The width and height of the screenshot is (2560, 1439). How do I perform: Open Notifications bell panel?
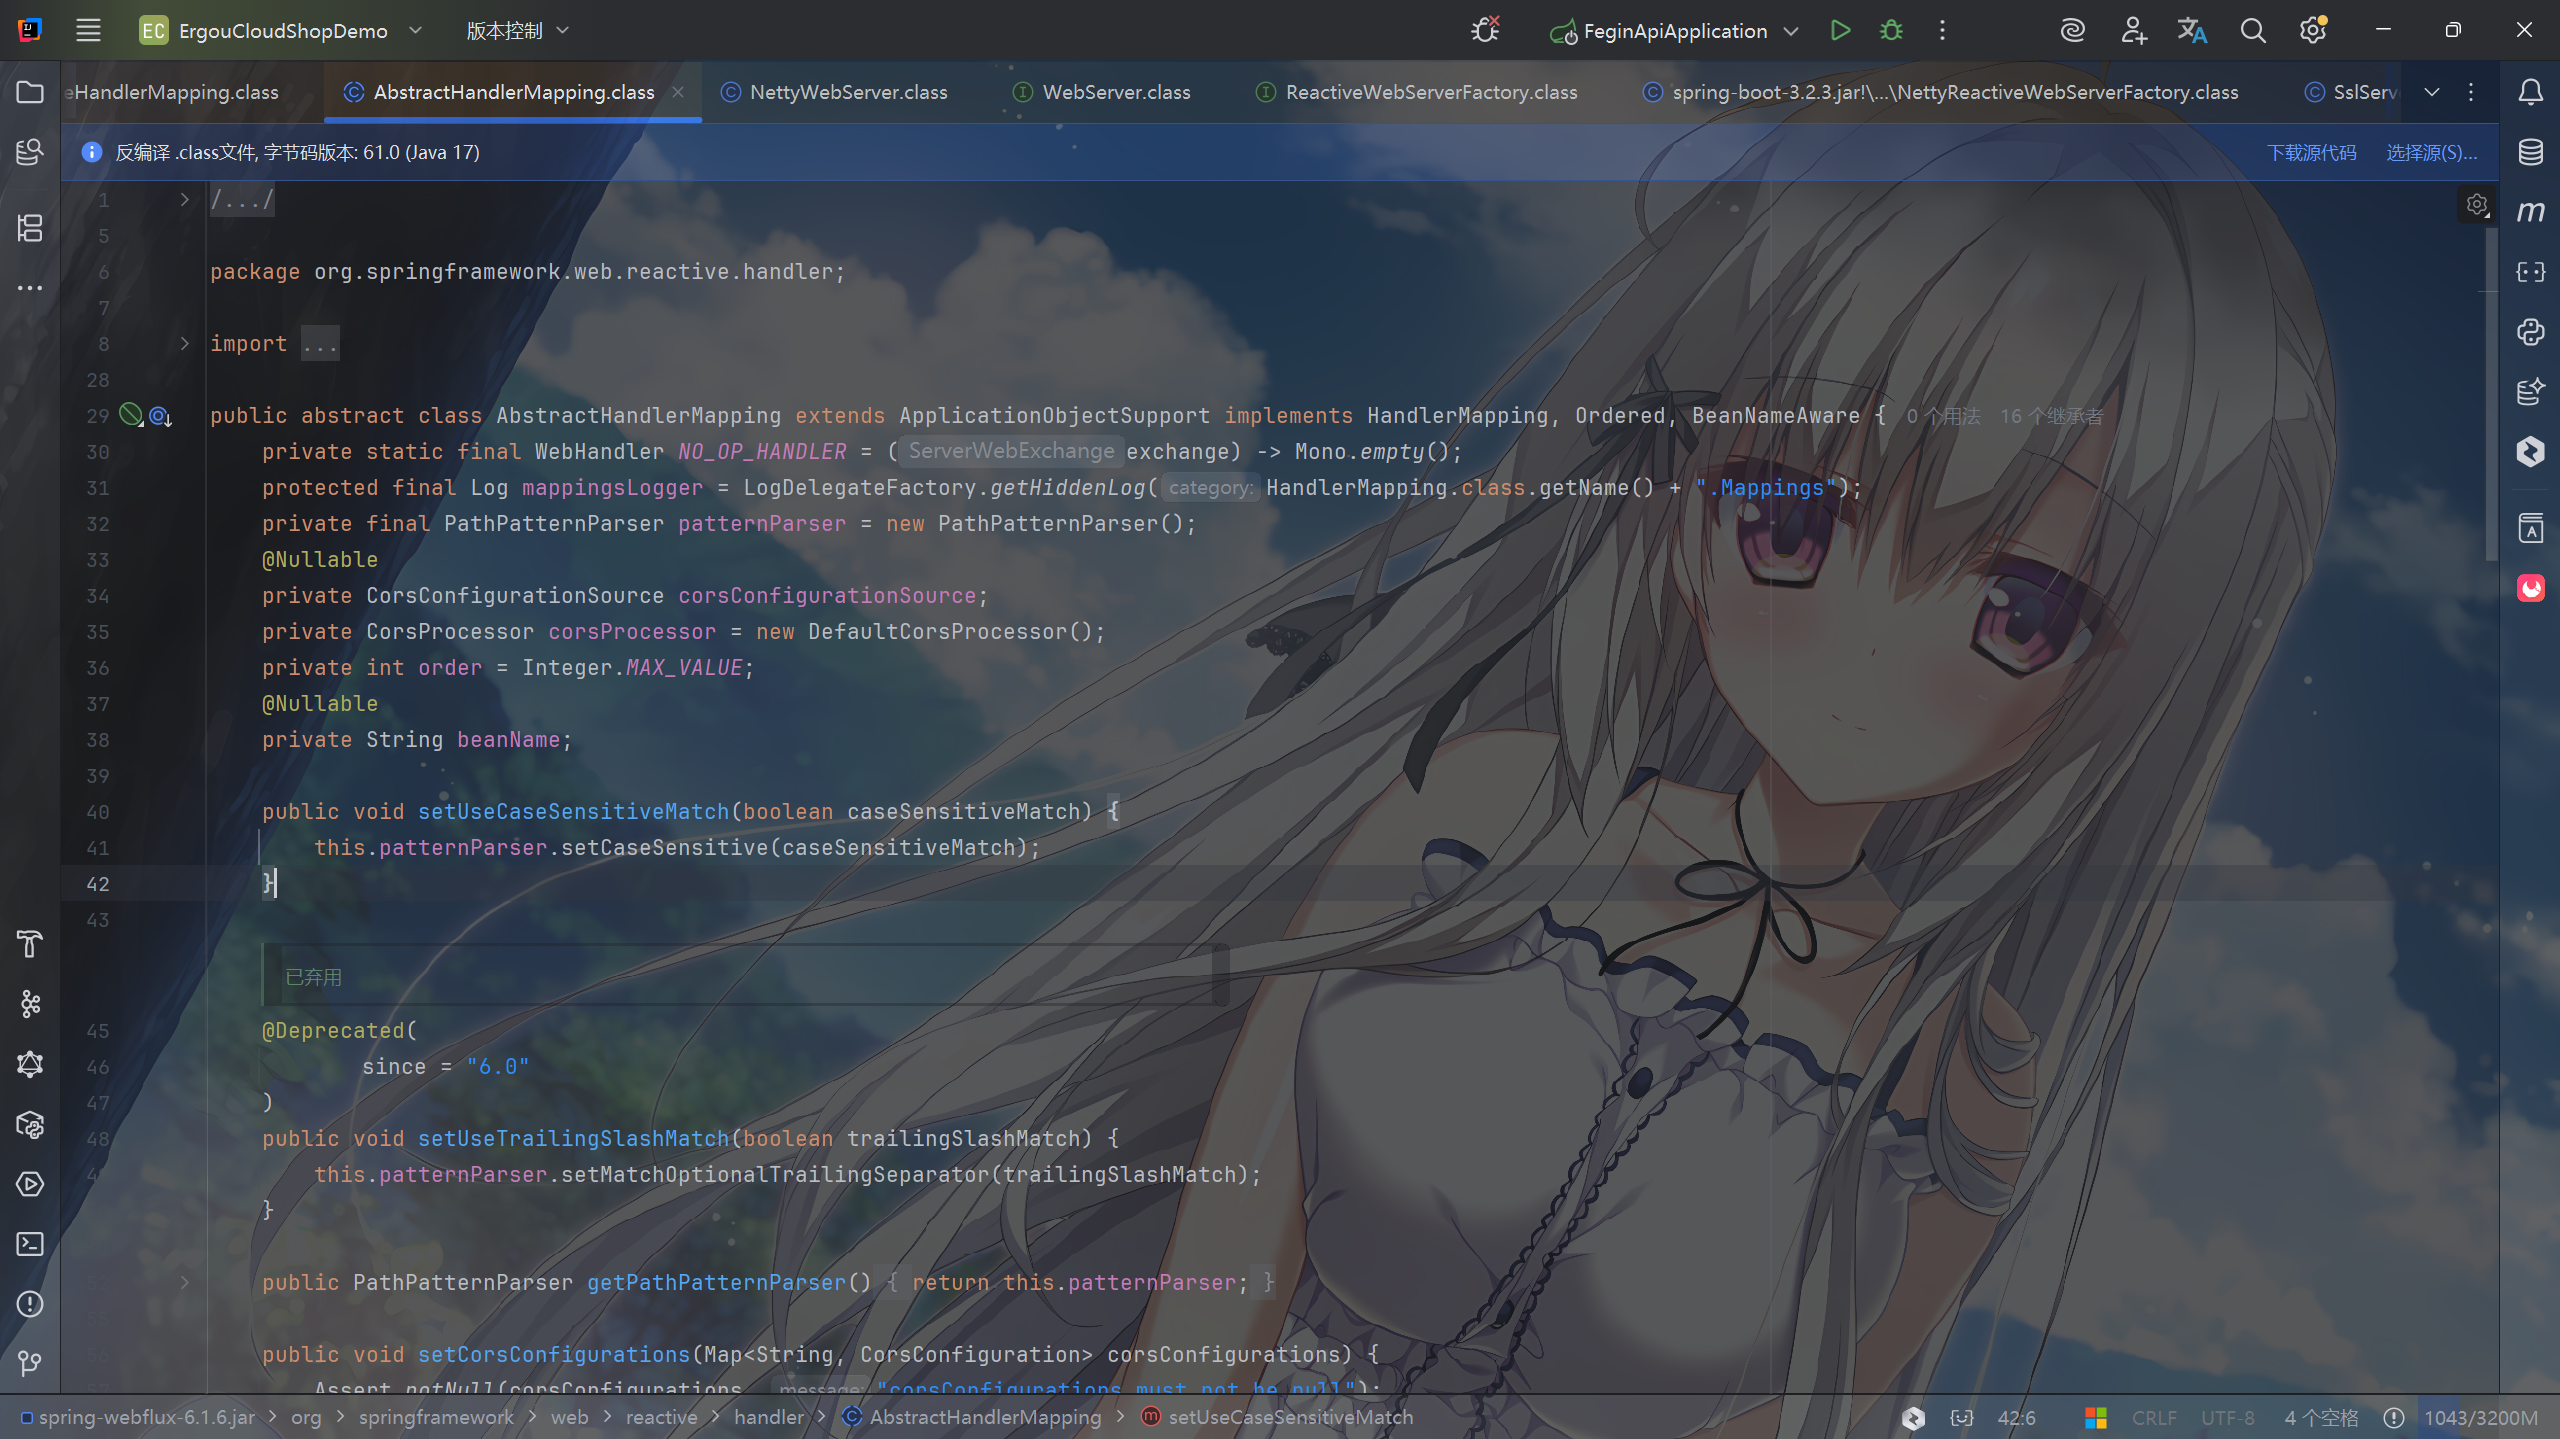click(2530, 92)
